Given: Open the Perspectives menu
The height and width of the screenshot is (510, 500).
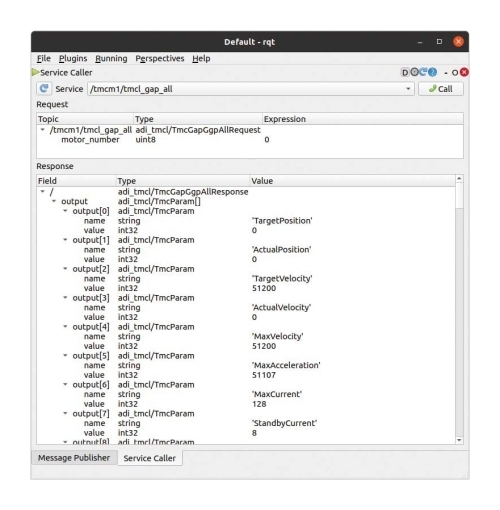Looking at the screenshot, I should (160, 58).
